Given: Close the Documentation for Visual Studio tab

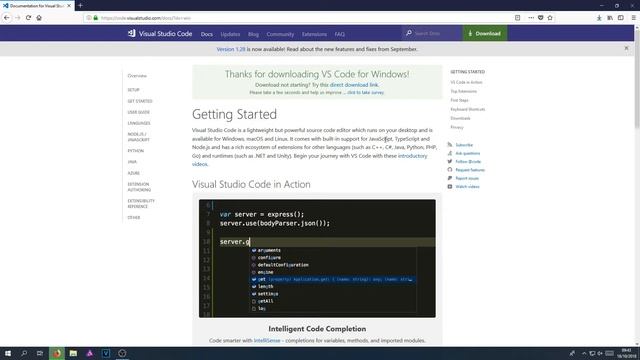Looking at the screenshot, I should click(x=69, y=6).
